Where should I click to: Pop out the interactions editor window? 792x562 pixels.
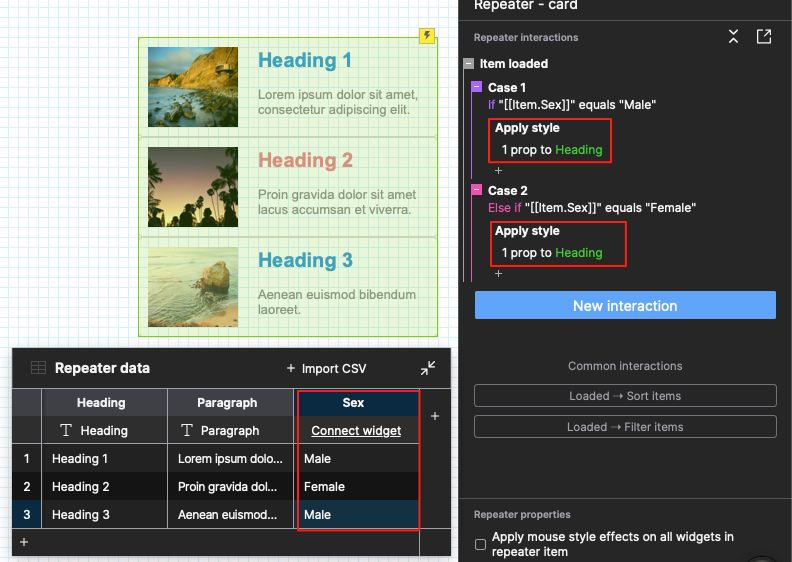click(x=764, y=37)
